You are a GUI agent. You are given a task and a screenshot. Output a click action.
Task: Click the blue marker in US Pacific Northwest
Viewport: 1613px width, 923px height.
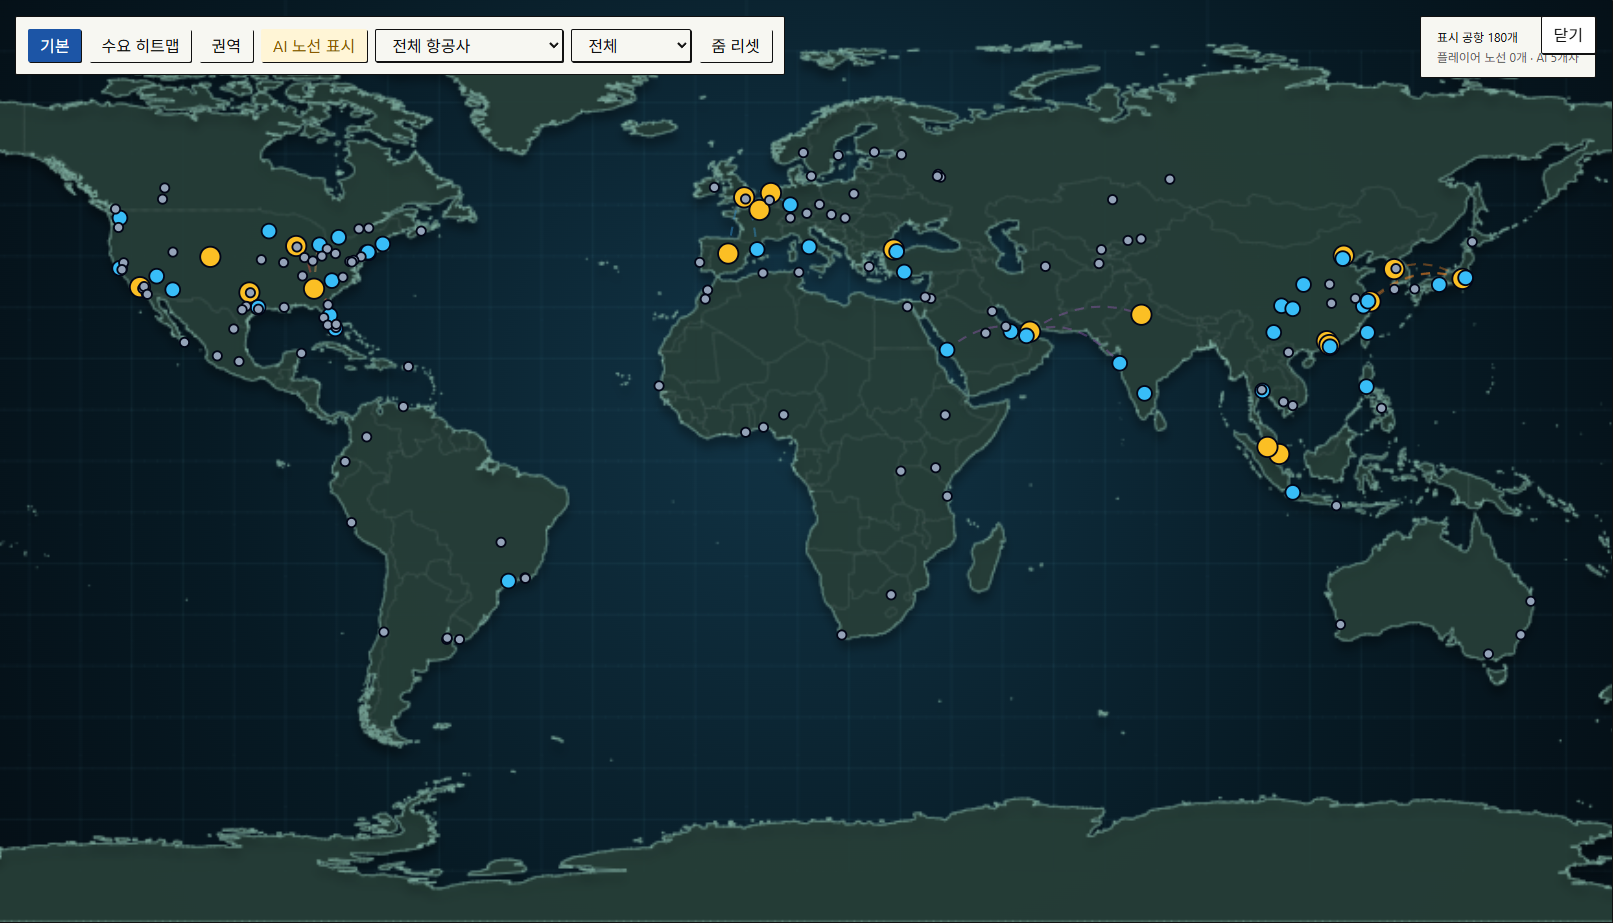120,218
